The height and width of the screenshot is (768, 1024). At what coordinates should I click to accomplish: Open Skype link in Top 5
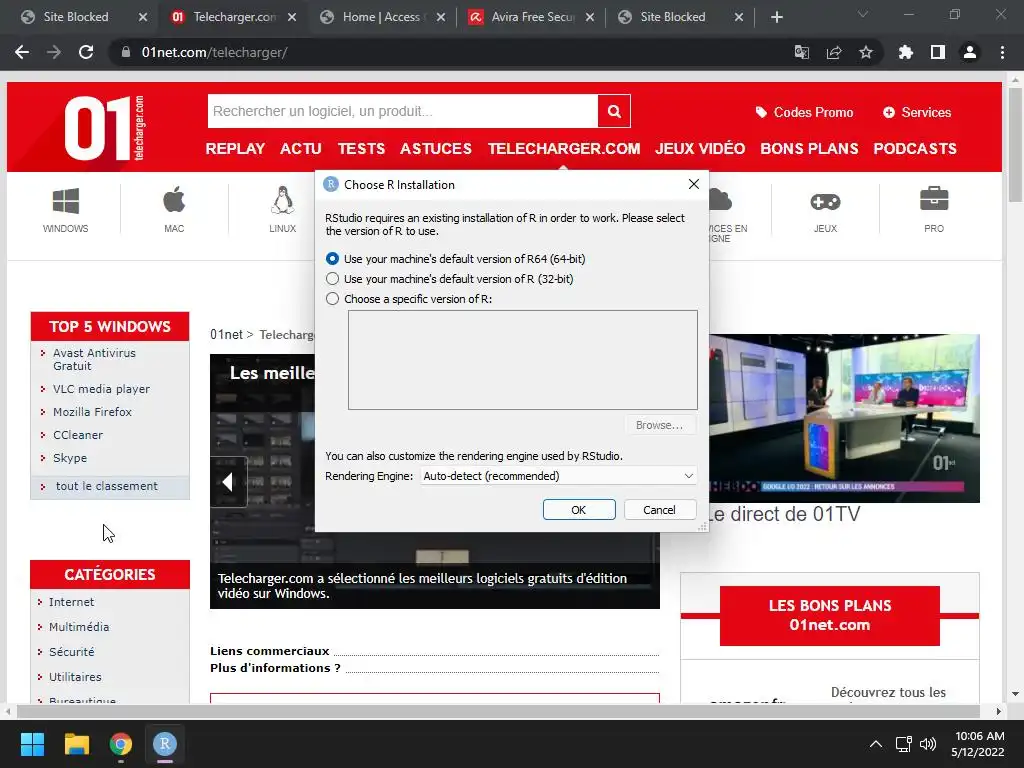70,458
